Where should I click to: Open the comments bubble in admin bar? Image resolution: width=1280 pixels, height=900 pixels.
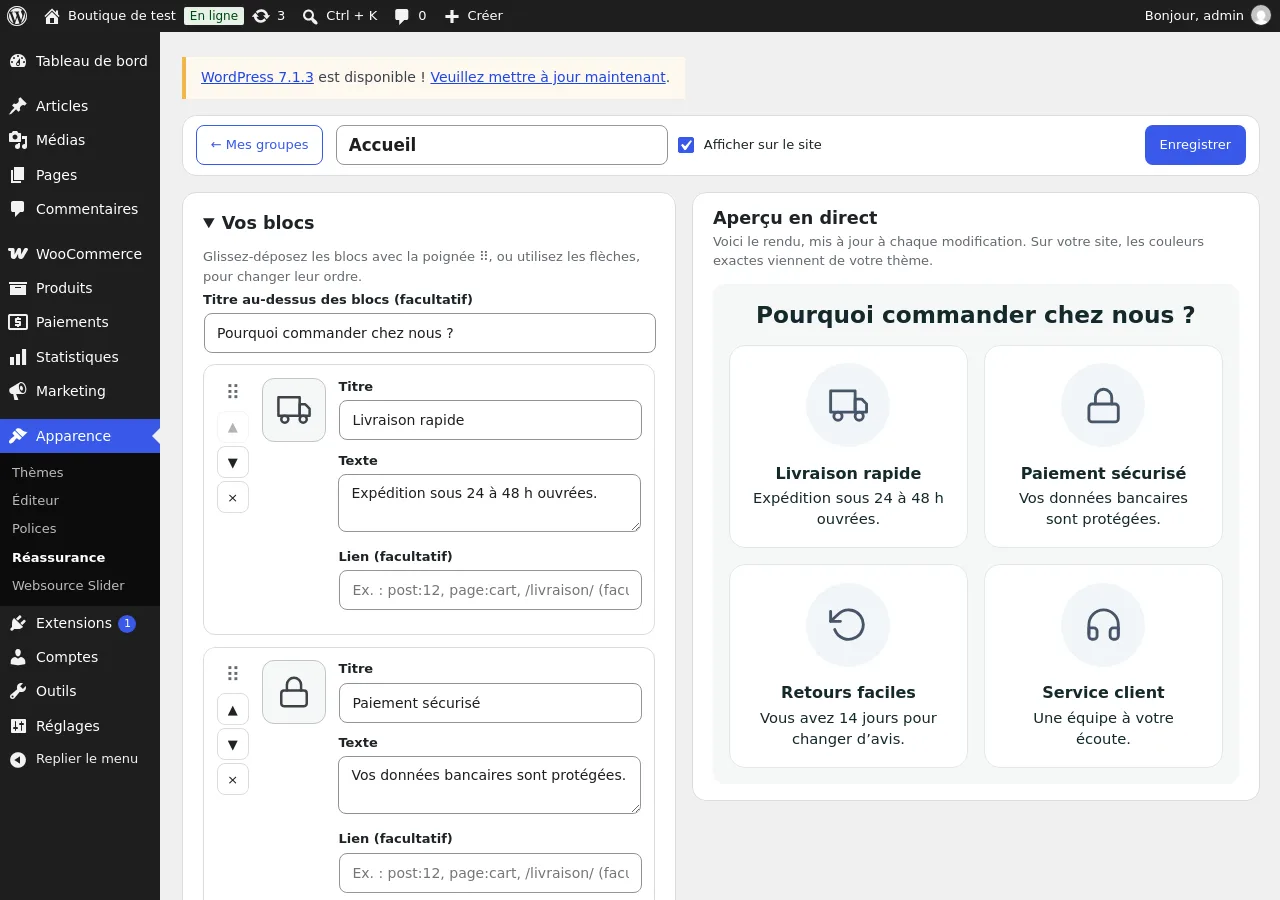tap(410, 16)
